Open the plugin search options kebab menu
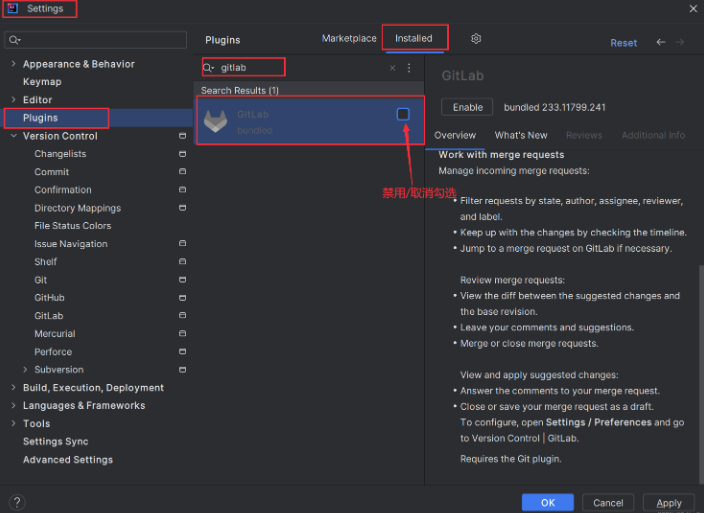This screenshot has width=704, height=513. [409, 68]
